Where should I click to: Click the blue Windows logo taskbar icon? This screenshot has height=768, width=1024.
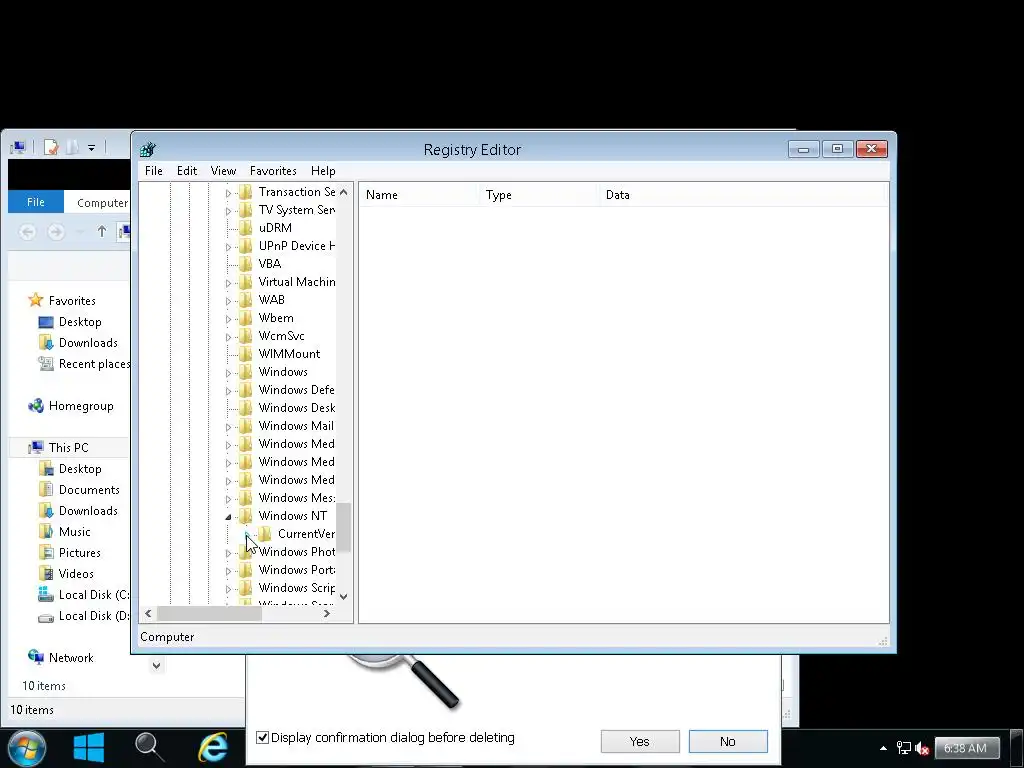(89, 748)
